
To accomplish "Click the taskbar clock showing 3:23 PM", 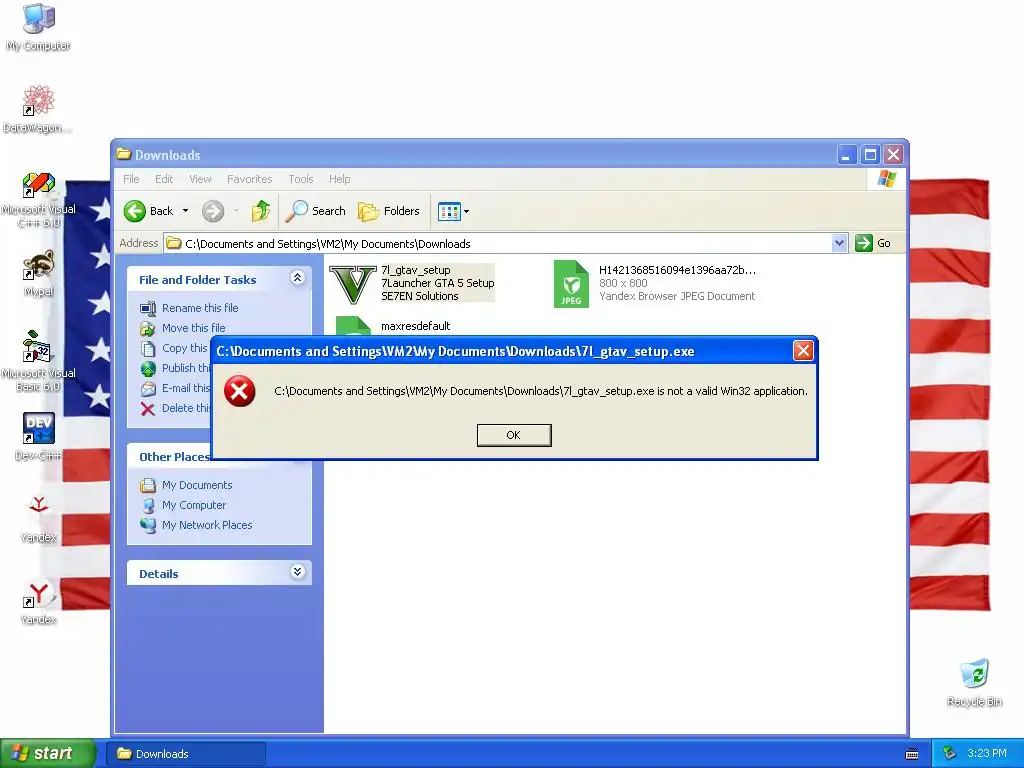I will [x=987, y=754].
